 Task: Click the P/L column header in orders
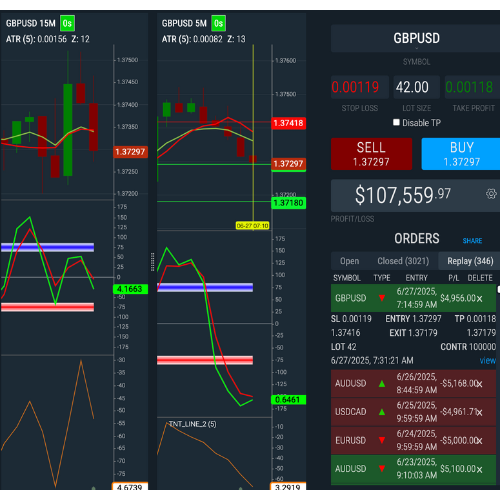point(453,278)
